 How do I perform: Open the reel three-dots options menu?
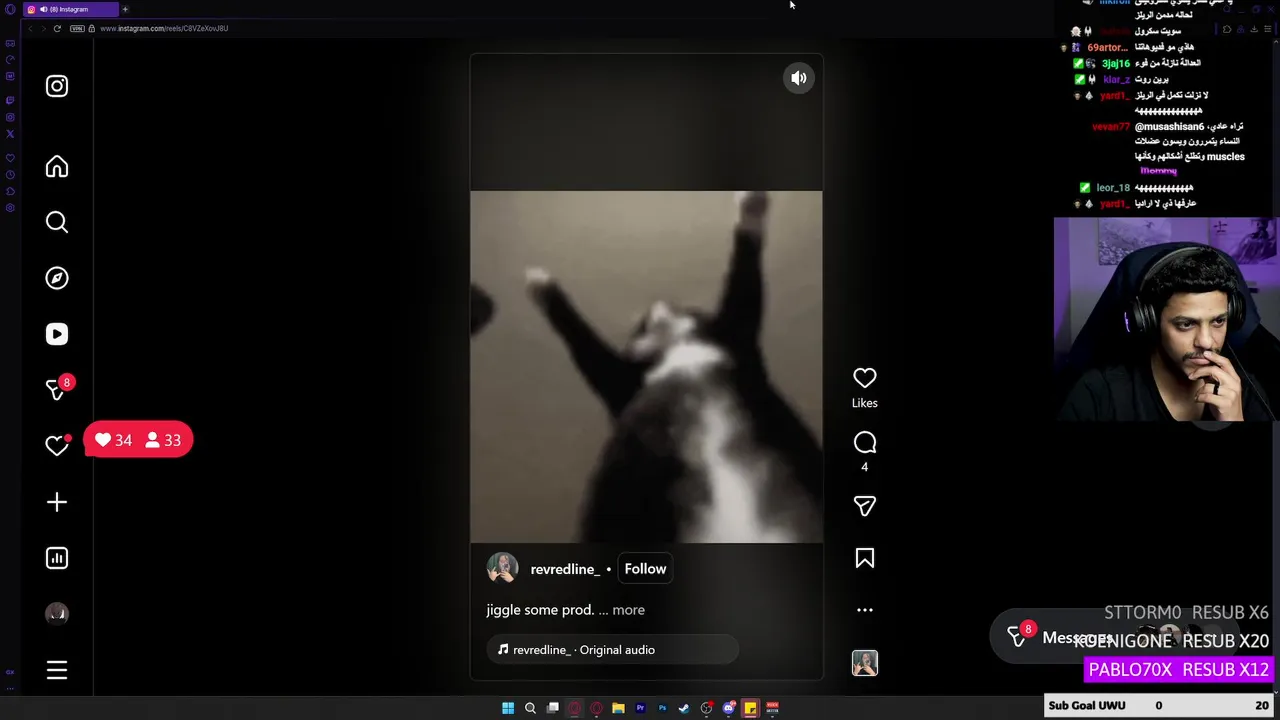click(865, 610)
